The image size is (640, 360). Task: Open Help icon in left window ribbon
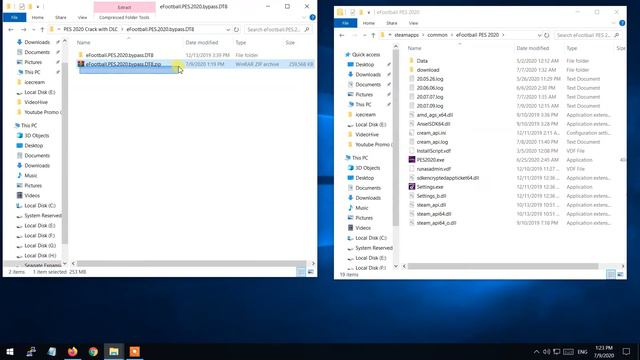pyautogui.click(x=312, y=18)
